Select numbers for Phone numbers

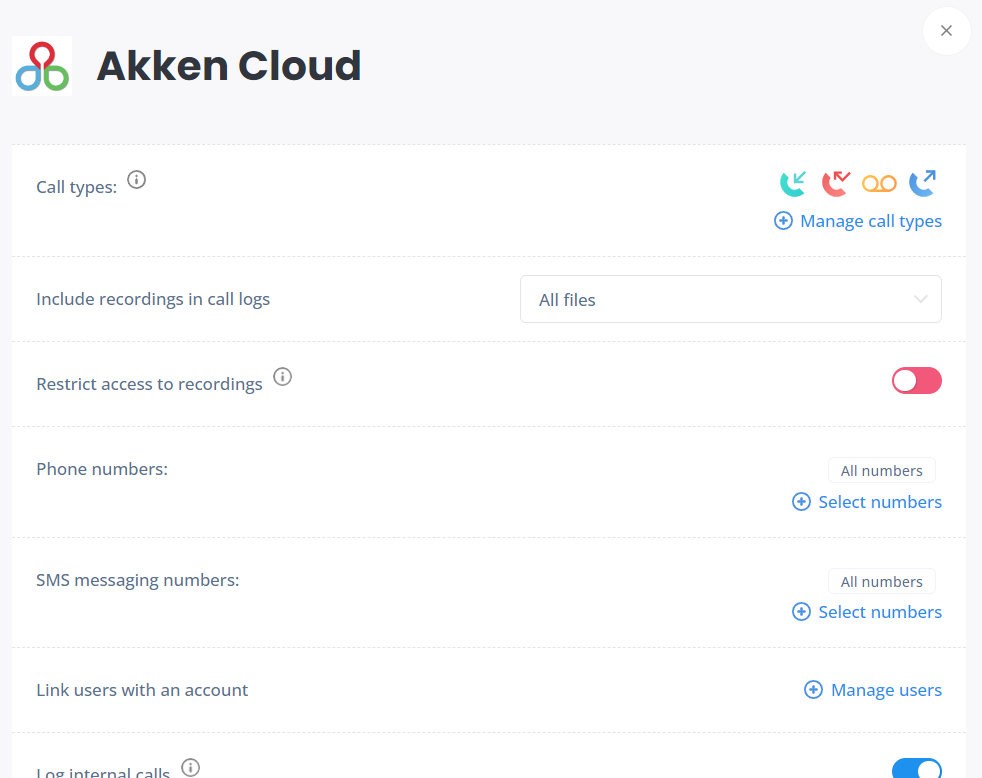[880, 502]
